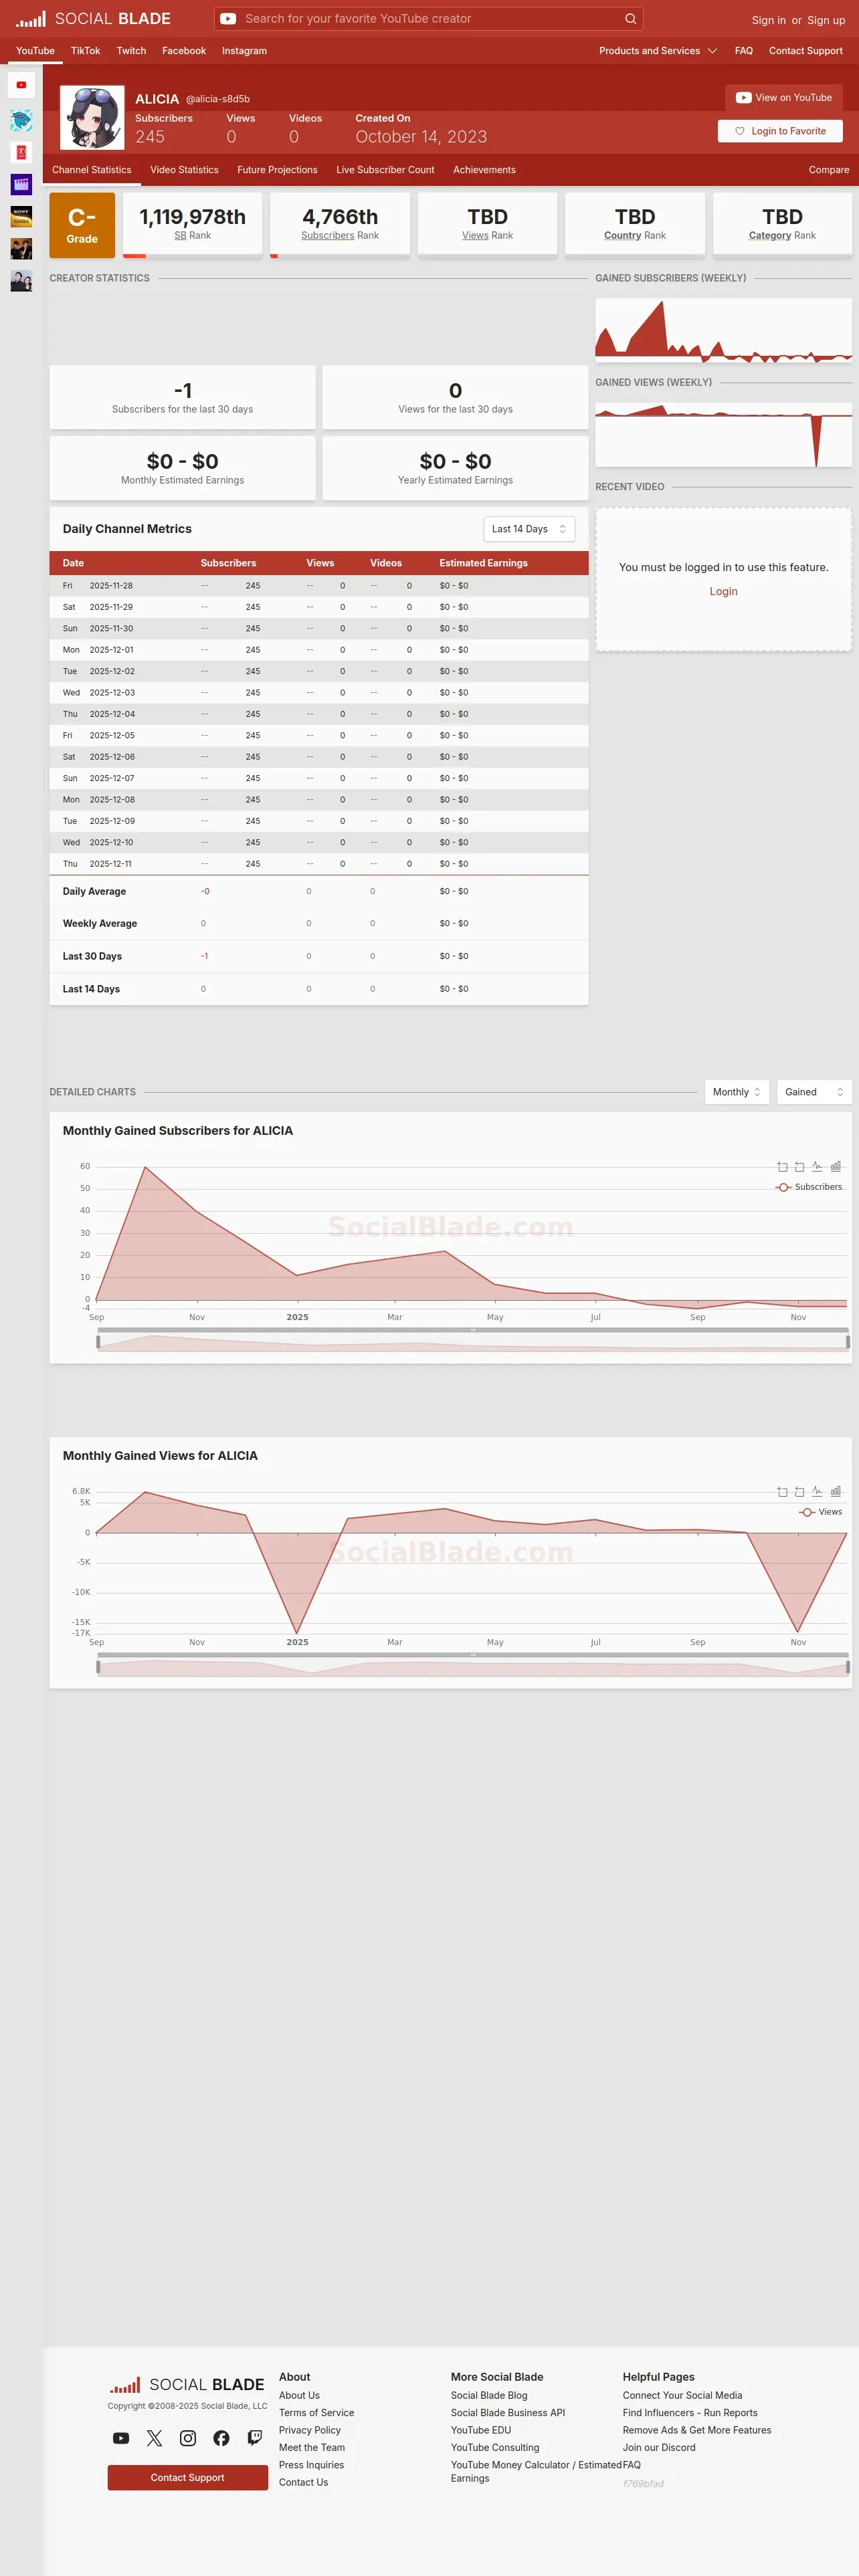Open the Gained chart type dropdown
859x2576 pixels.
coord(814,1092)
